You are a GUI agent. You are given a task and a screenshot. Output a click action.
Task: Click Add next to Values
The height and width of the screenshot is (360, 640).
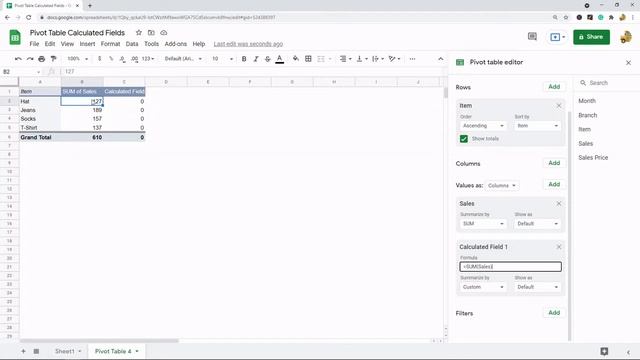(554, 184)
